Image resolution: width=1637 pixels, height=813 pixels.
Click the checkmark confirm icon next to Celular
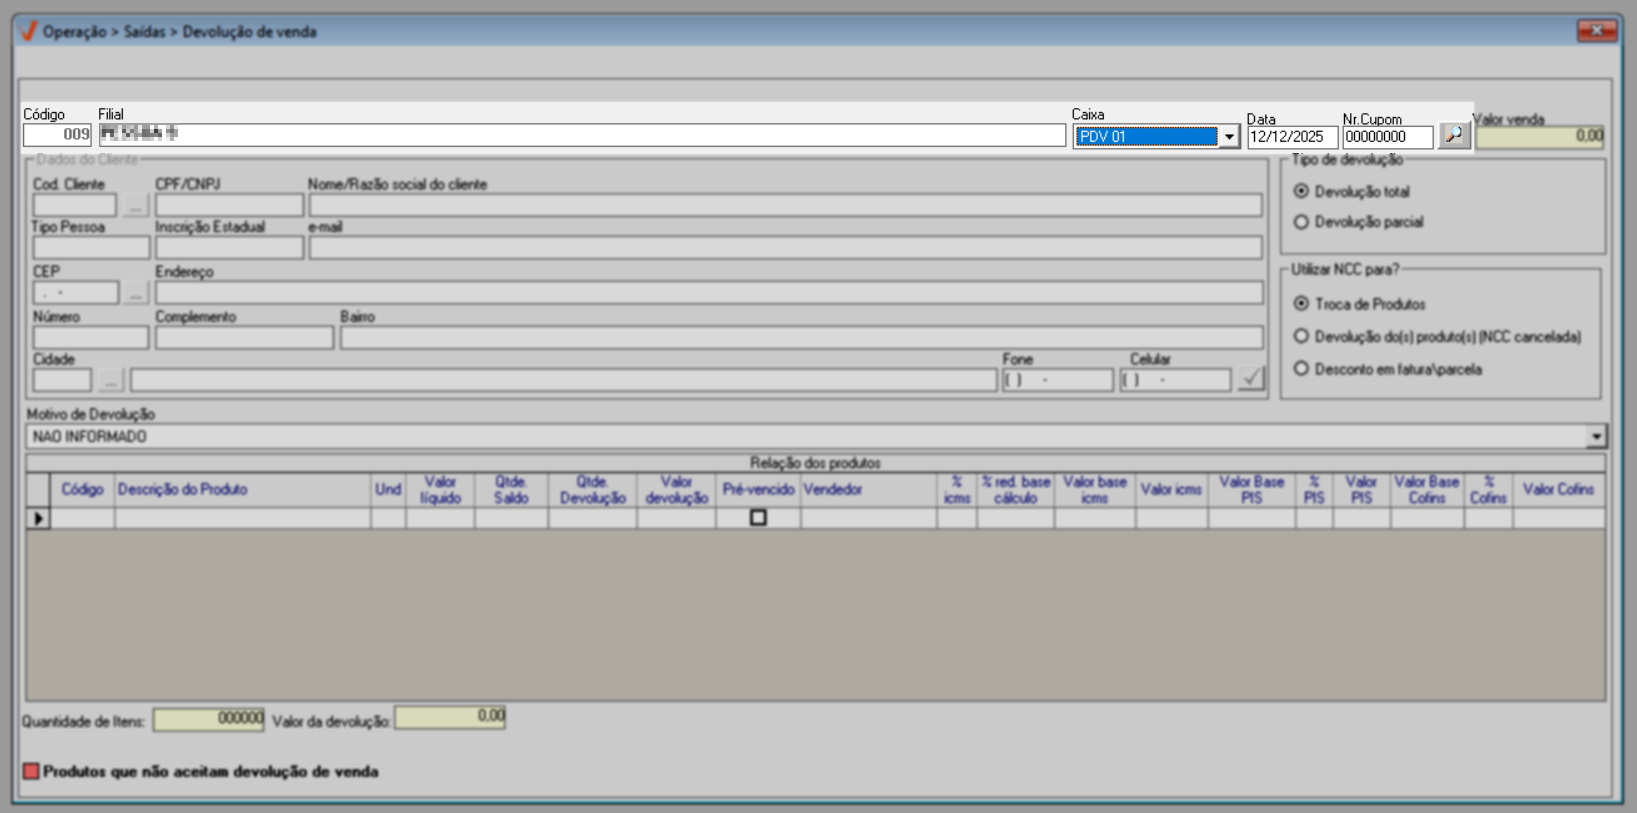(1251, 379)
